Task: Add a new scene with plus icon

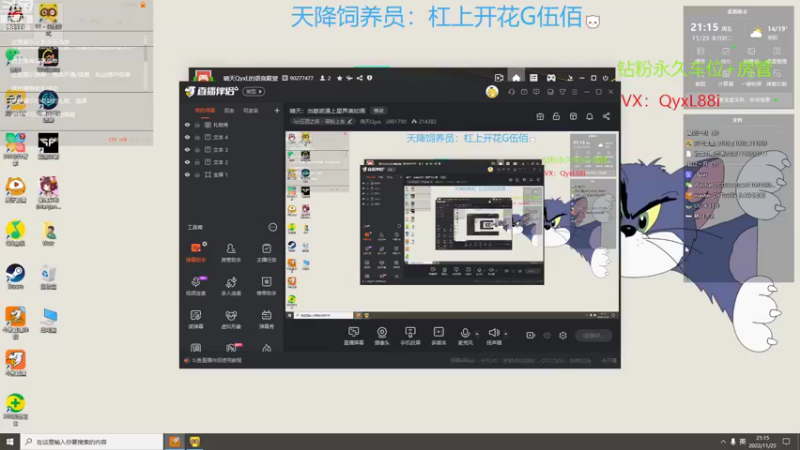Action: click(277, 110)
